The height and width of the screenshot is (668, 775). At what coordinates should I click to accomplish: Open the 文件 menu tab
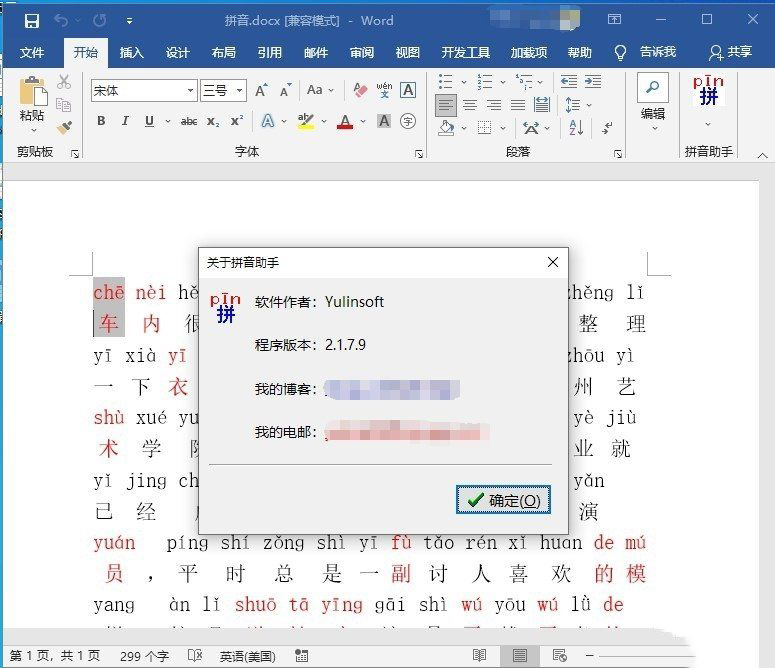[32, 52]
